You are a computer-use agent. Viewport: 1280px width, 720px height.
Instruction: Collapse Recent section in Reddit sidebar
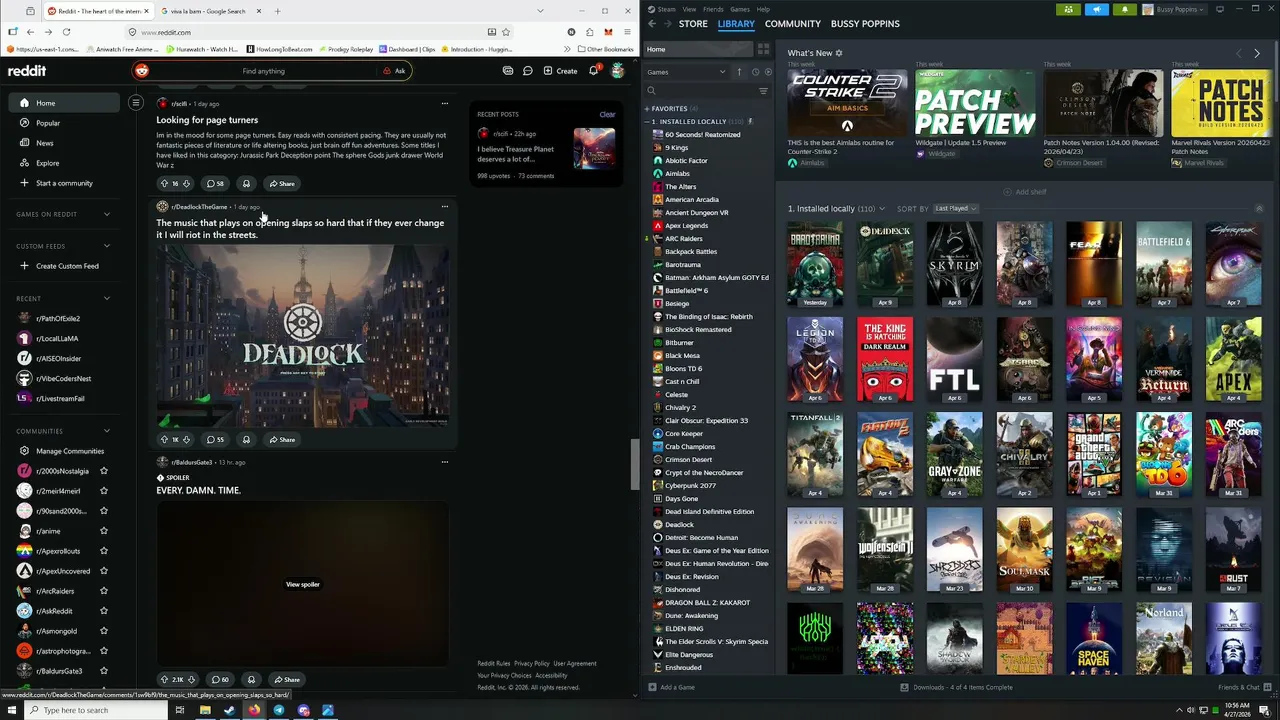[107, 298]
